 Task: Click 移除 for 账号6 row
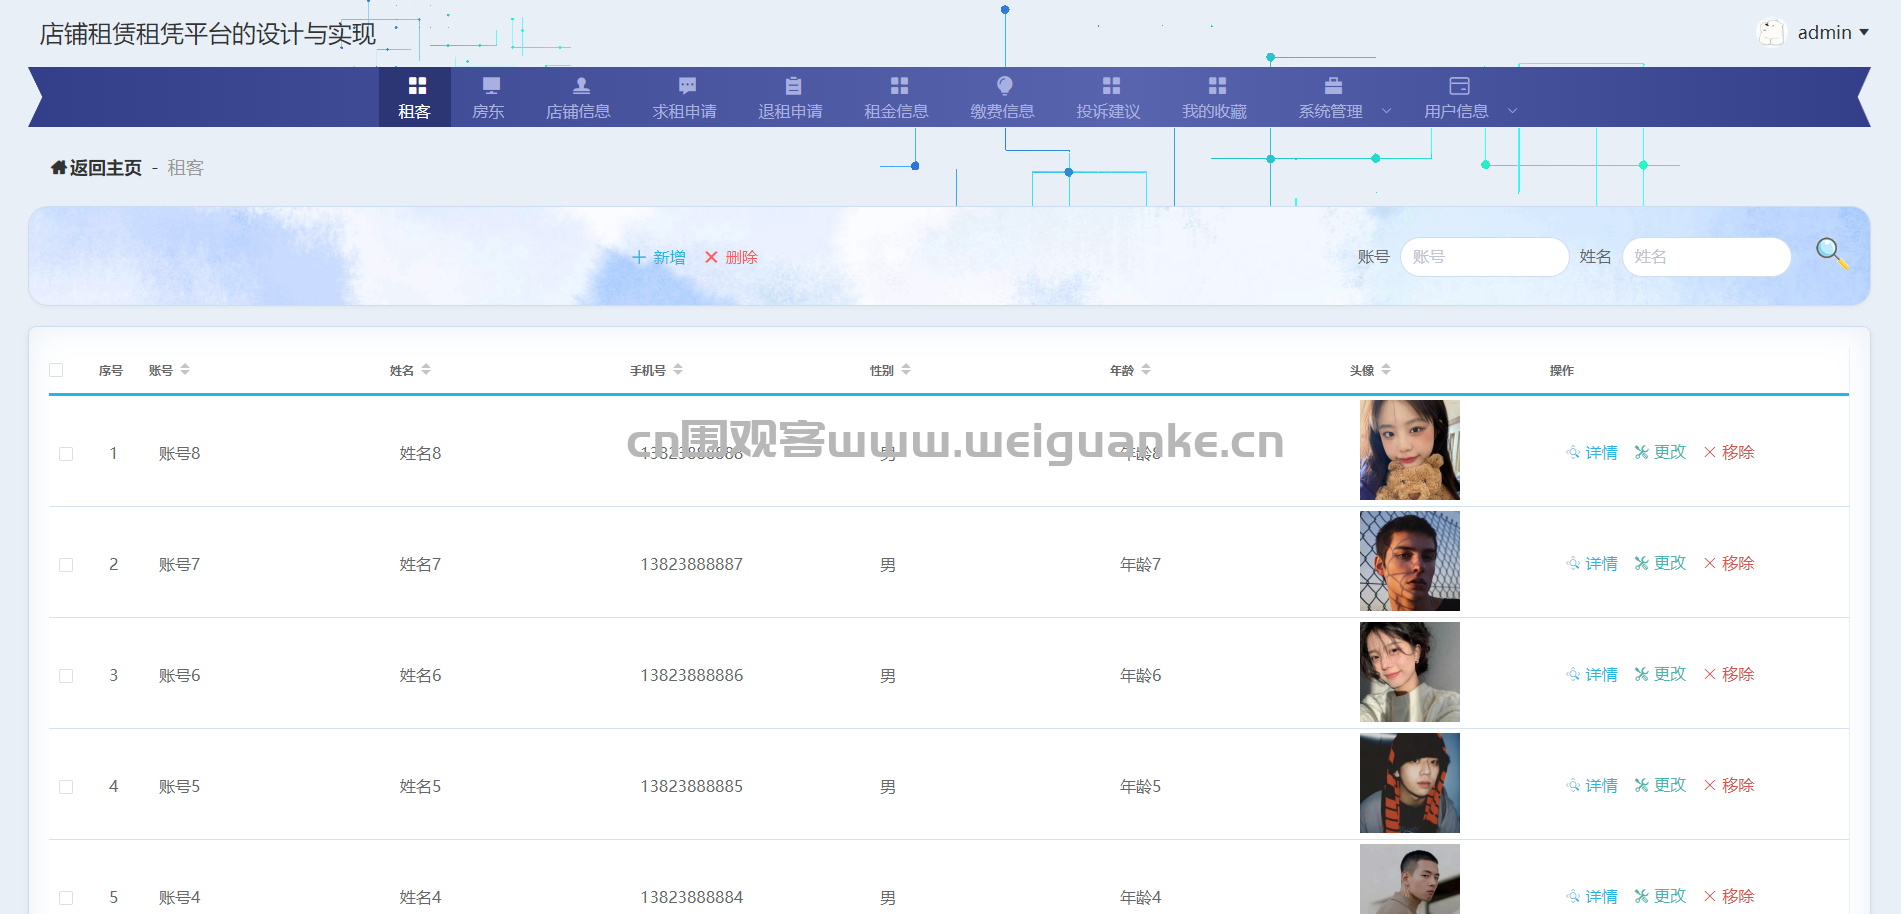coord(1729,674)
